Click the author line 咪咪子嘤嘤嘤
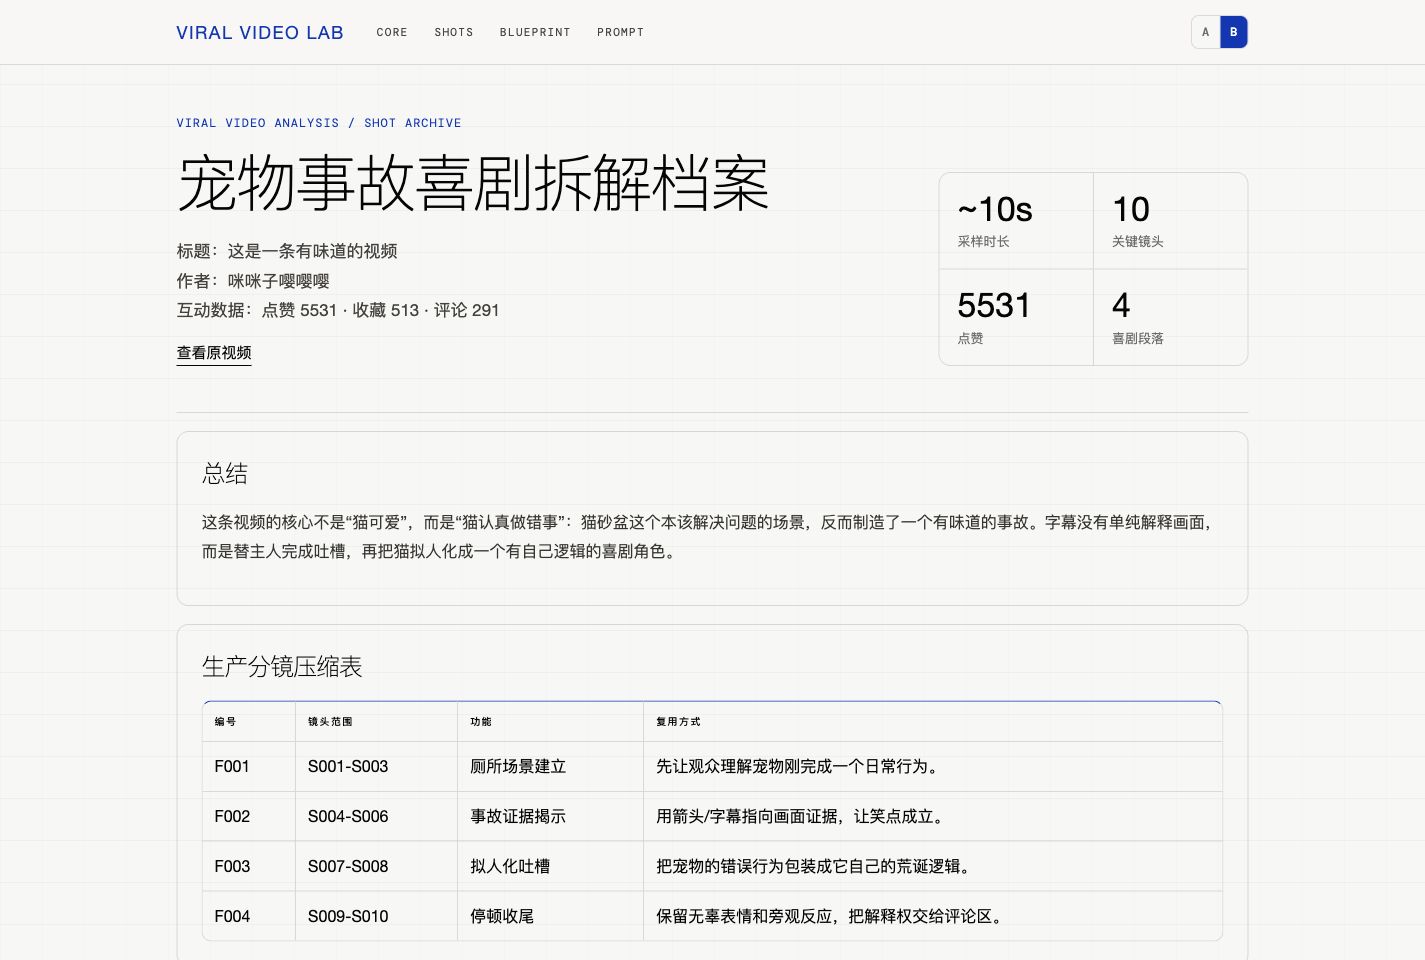 [253, 281]
